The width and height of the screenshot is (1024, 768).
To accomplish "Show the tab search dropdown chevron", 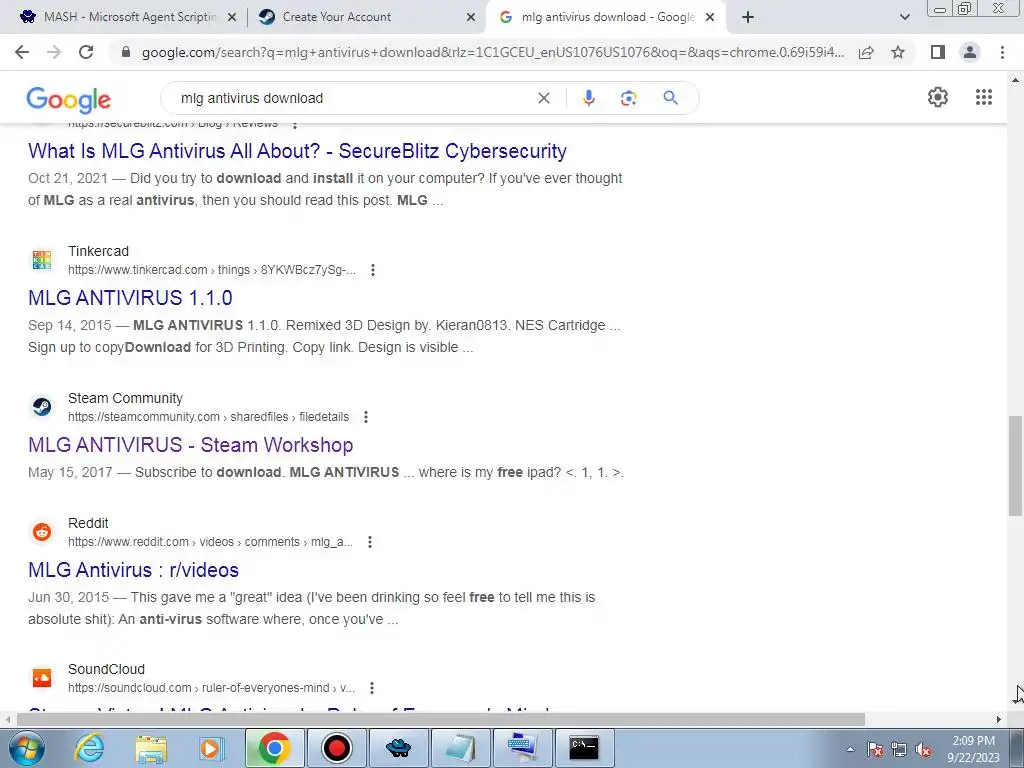I will pyautogui.click(x=904, y=17).
